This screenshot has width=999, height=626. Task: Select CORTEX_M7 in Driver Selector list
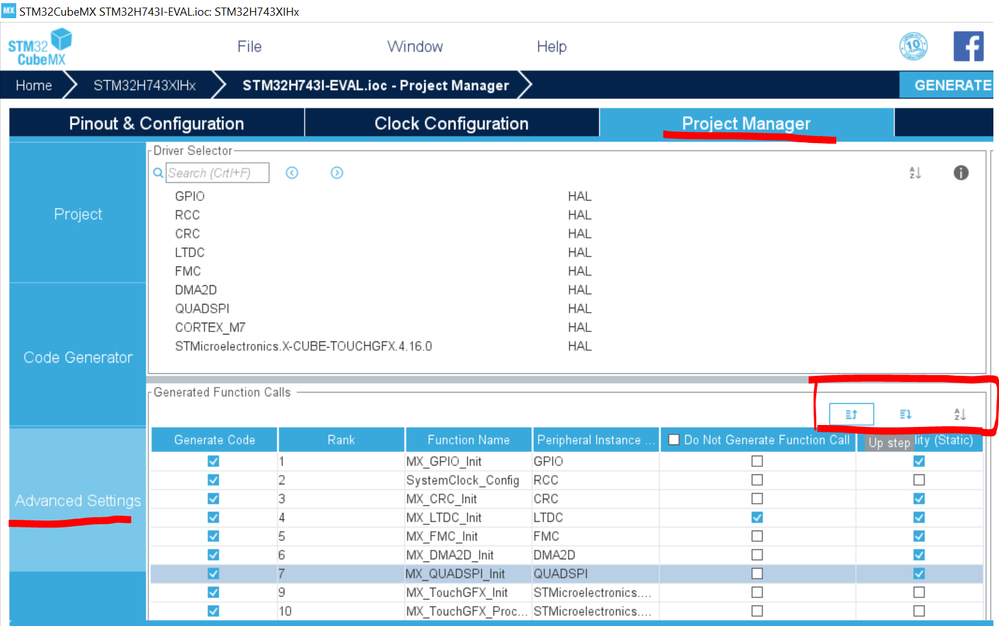(210, 327)
